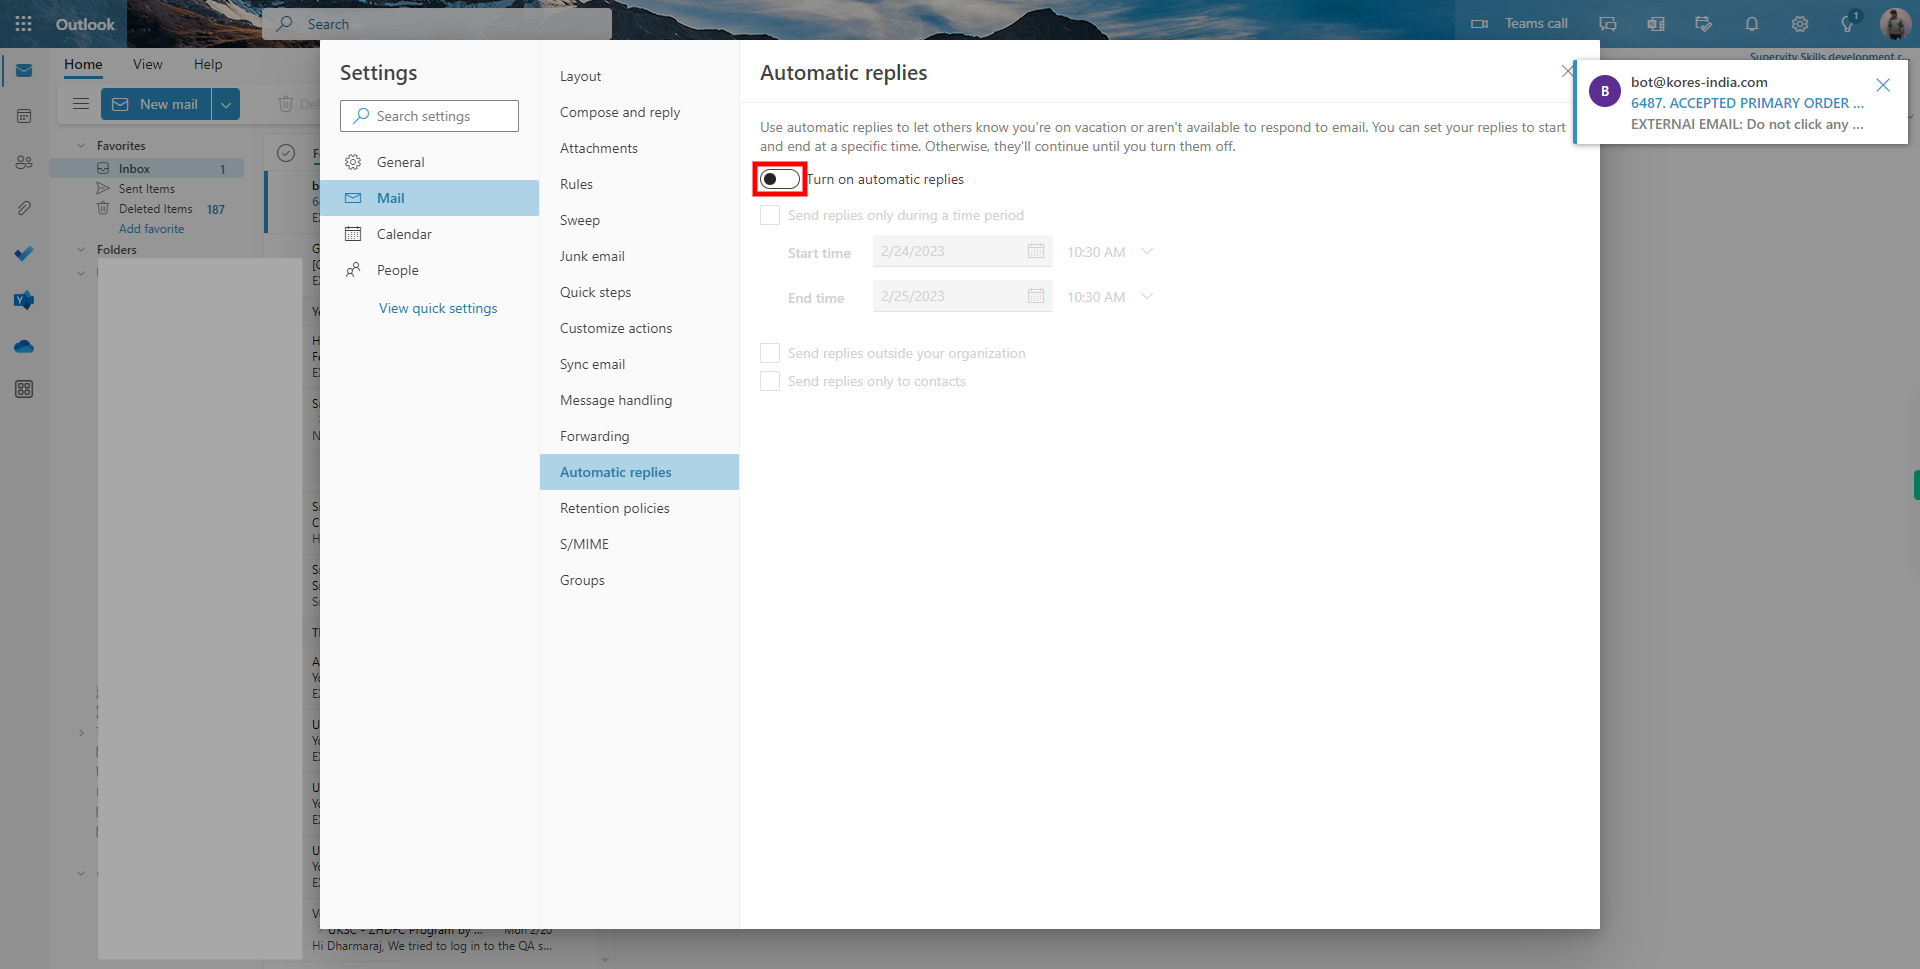Open Quick steps settings
1920x969 pixels.
point(639,292)
